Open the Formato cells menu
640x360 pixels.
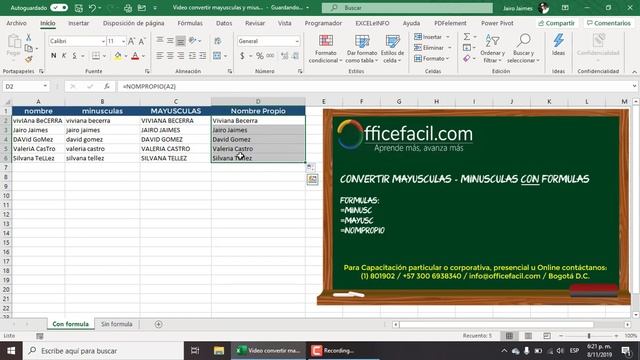click(x=432, y=58)
